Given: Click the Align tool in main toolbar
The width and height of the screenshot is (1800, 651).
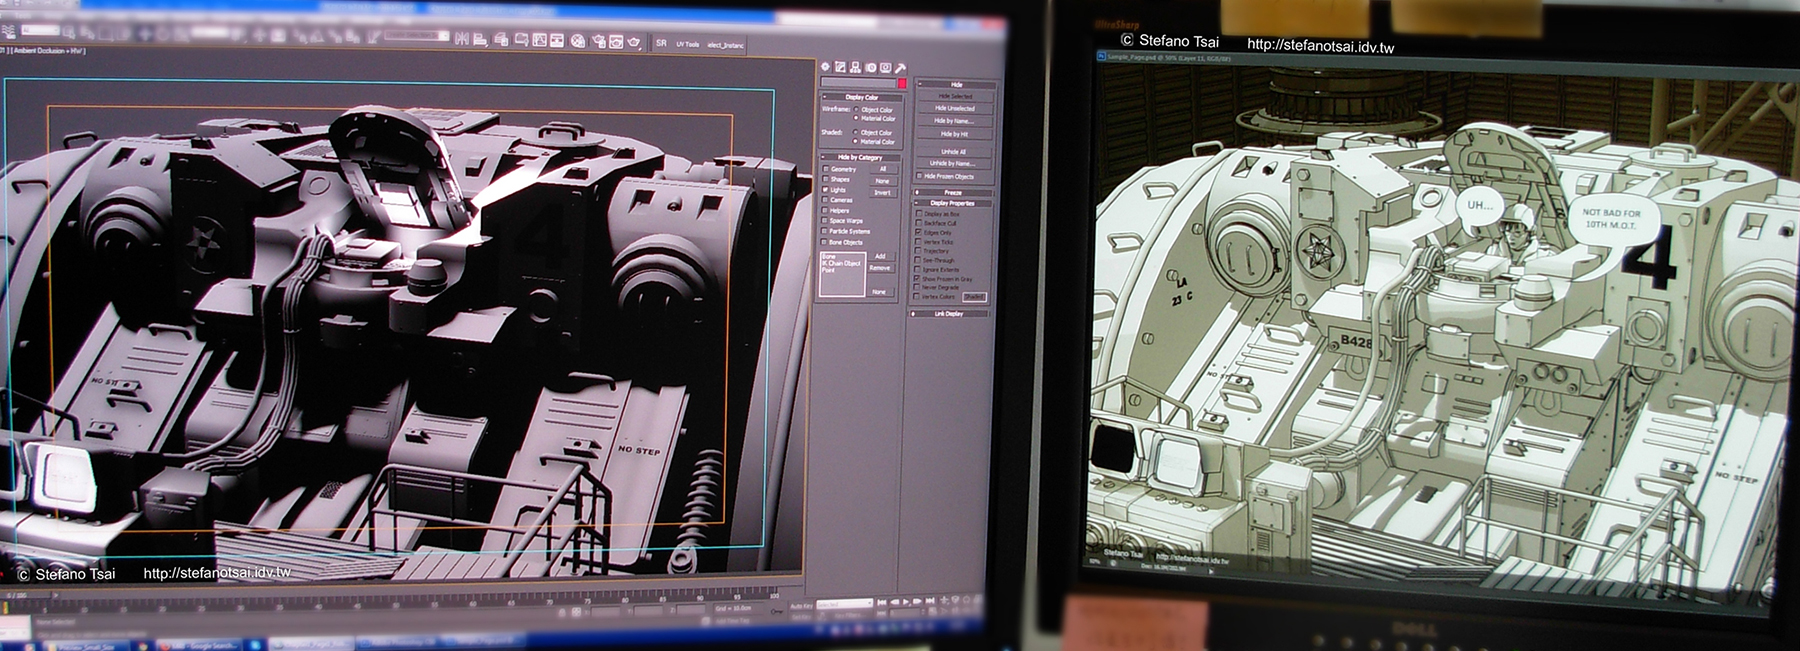Looking at the screenshot, I should [481, 40].
